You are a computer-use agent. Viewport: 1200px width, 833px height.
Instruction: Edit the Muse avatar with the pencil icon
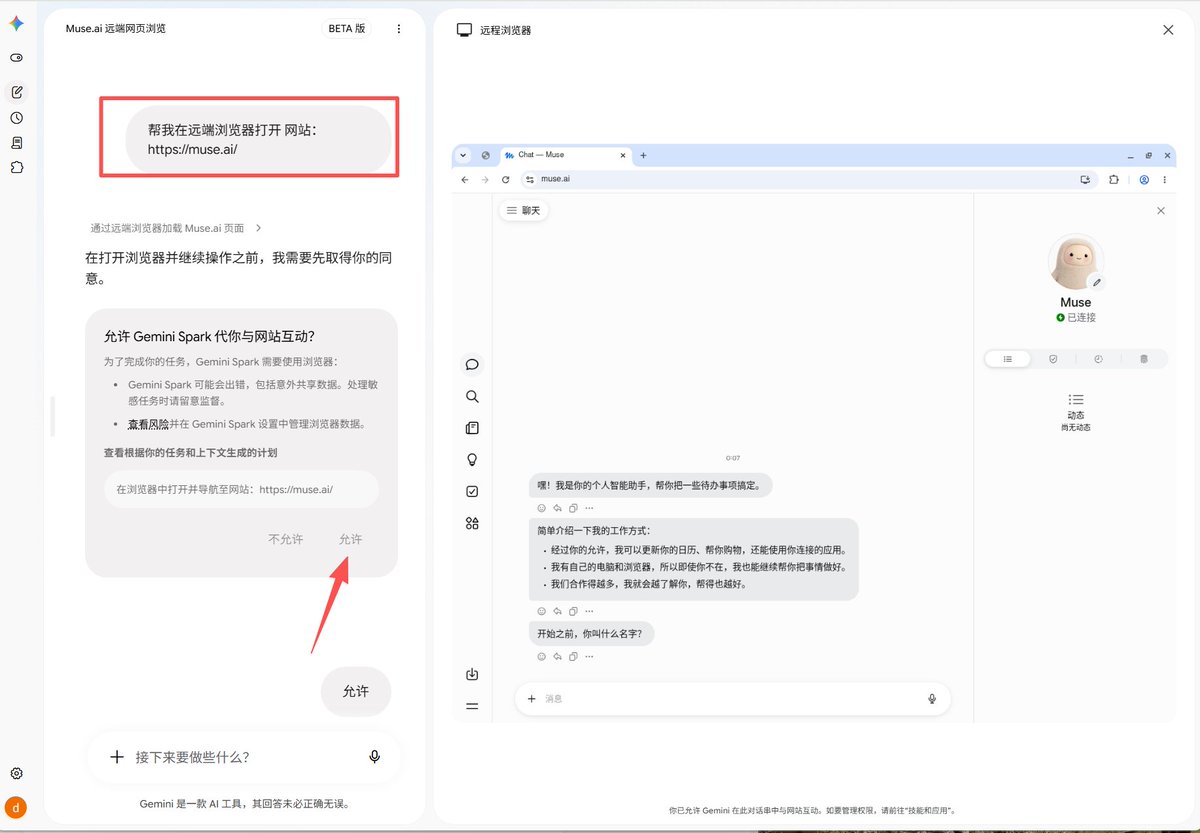(1095, 283)
